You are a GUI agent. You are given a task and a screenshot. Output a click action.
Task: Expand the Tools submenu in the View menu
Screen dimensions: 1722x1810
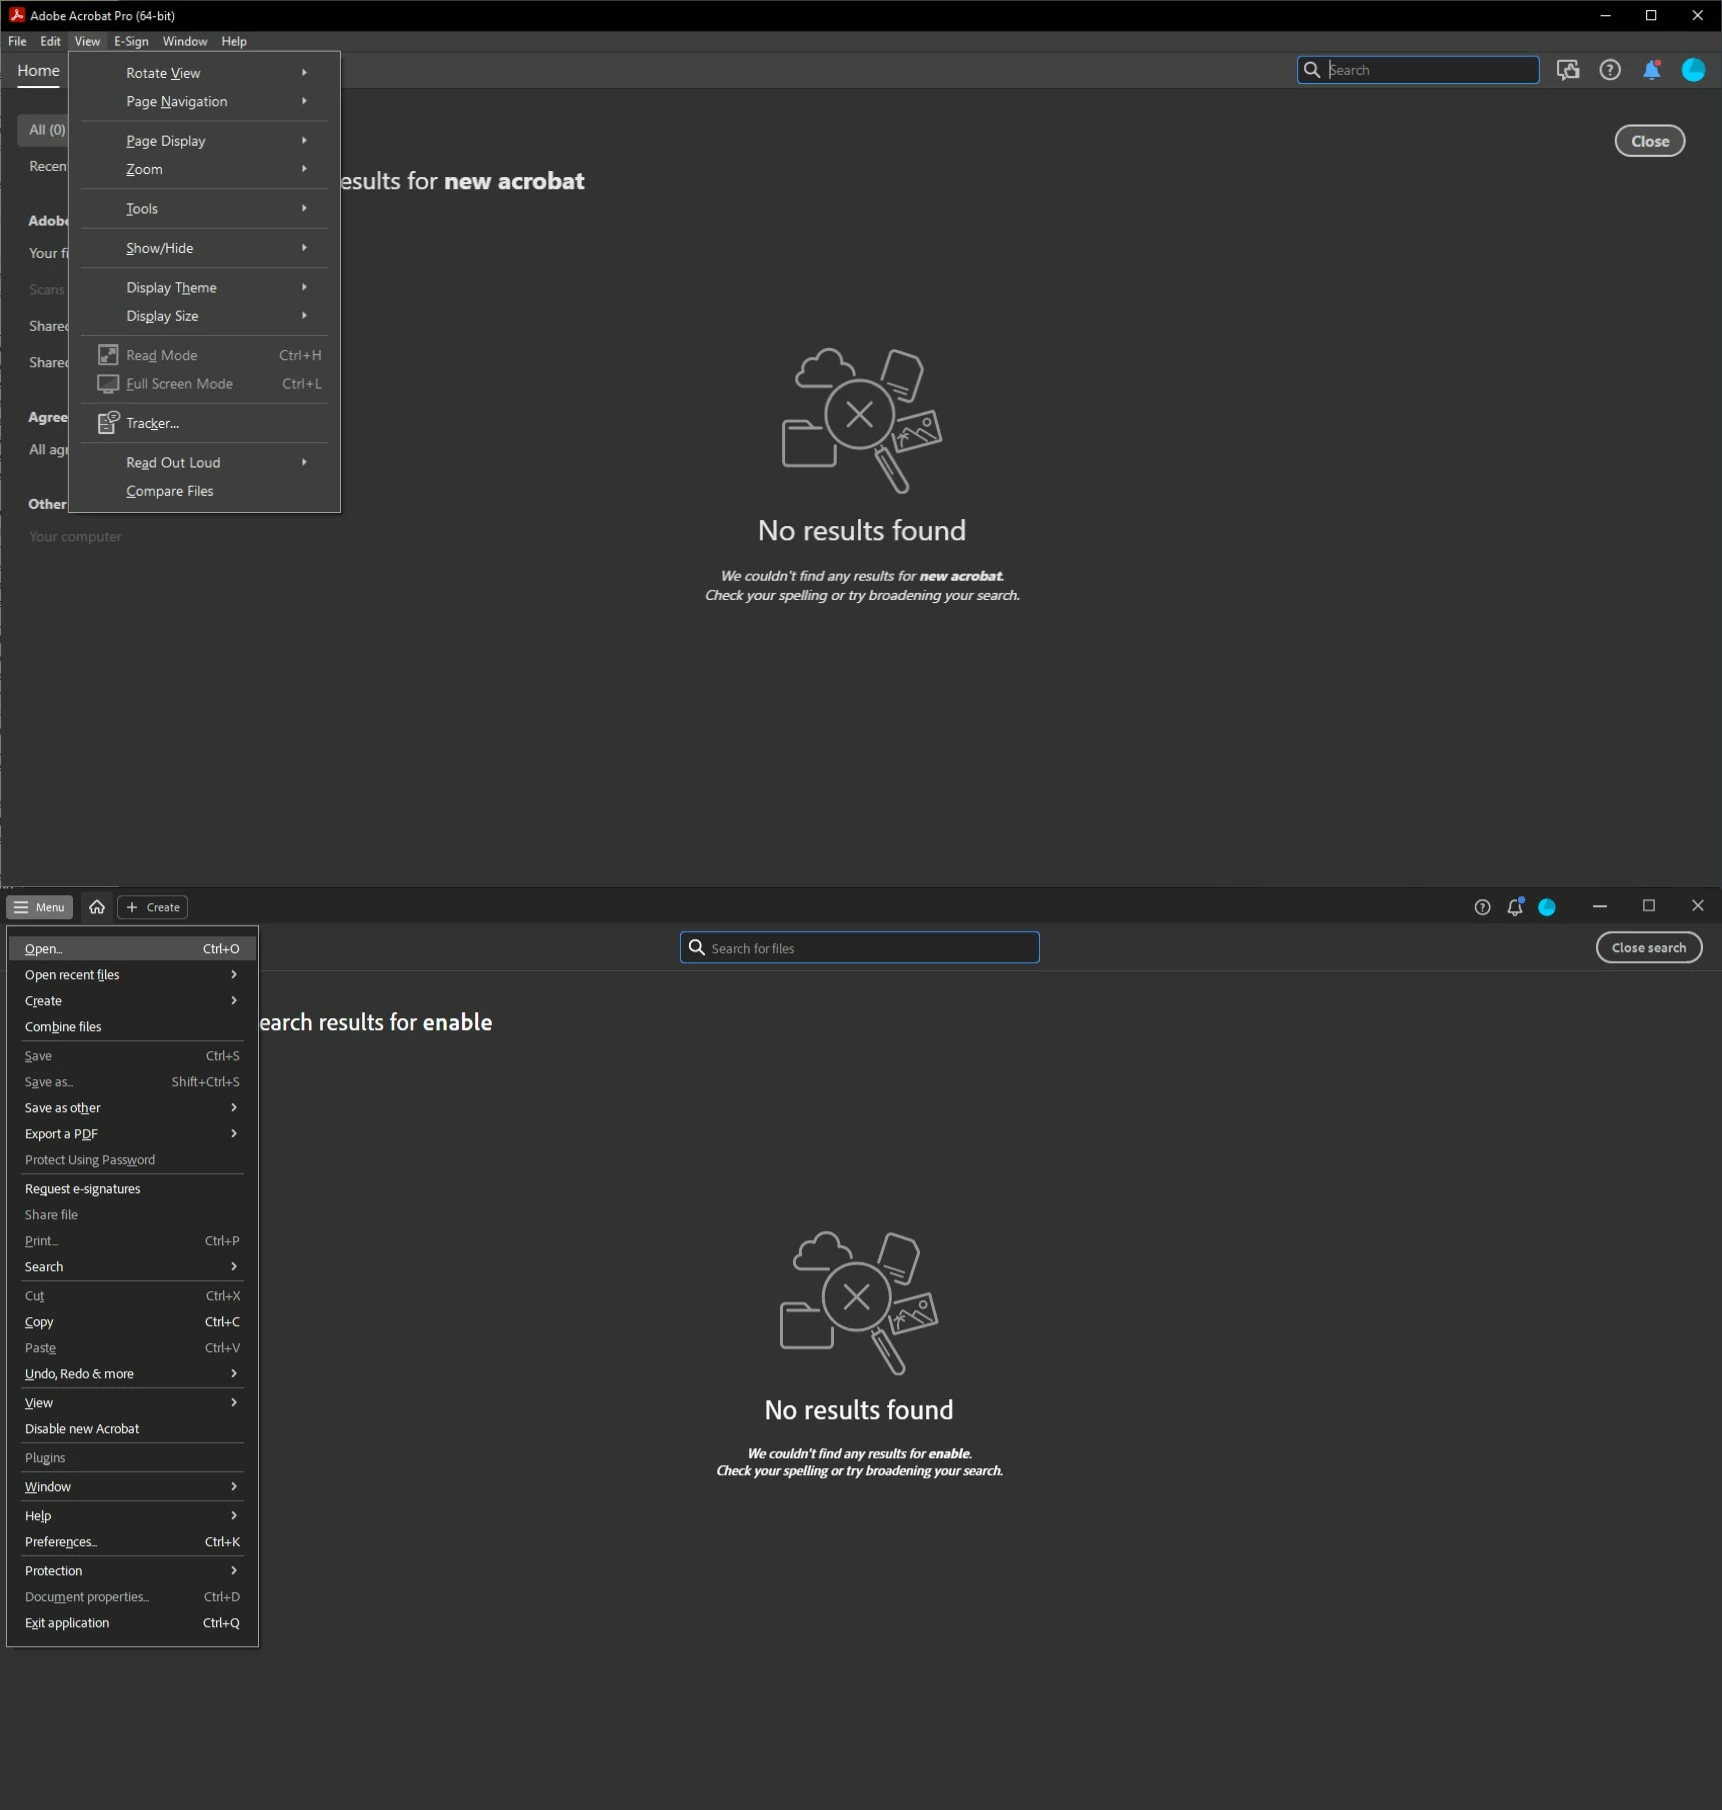[x=204, y=209]
